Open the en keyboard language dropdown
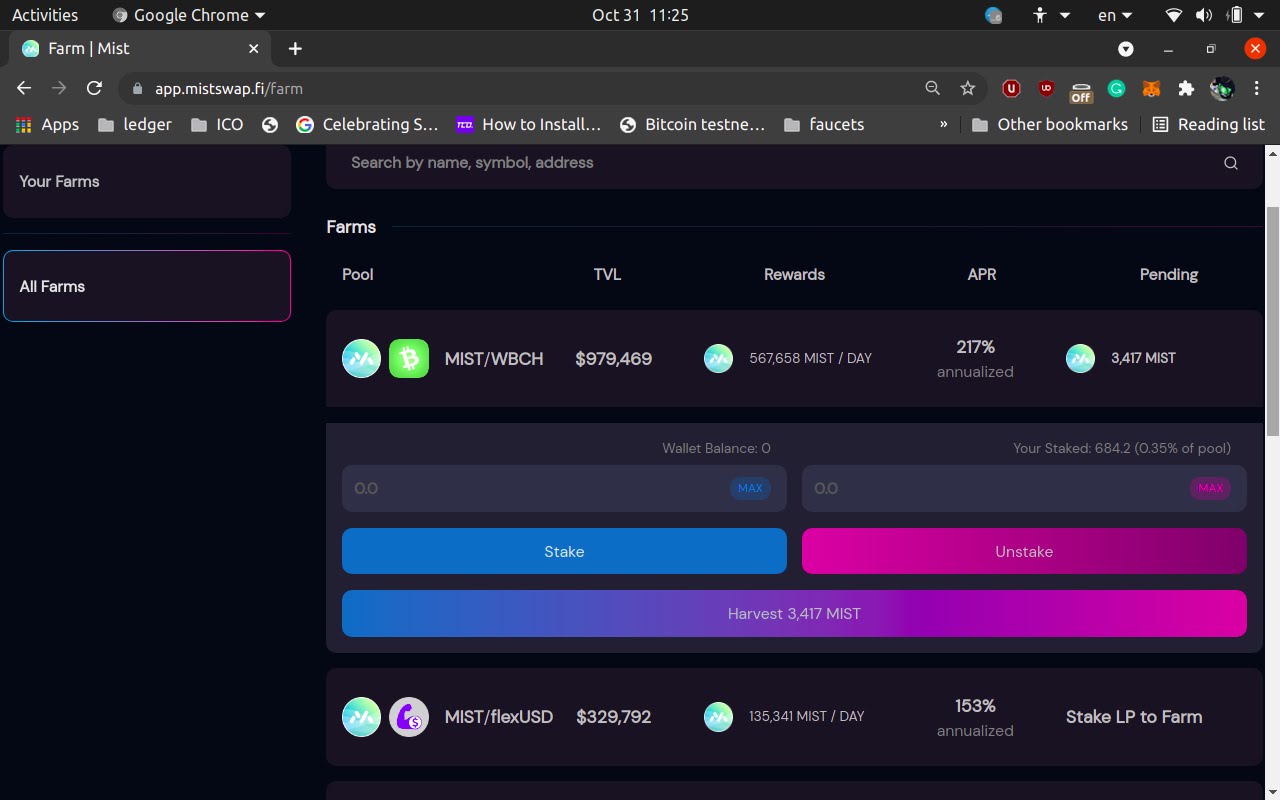The height and width of the screenshot is (800, 1280). coord(1115,15)
